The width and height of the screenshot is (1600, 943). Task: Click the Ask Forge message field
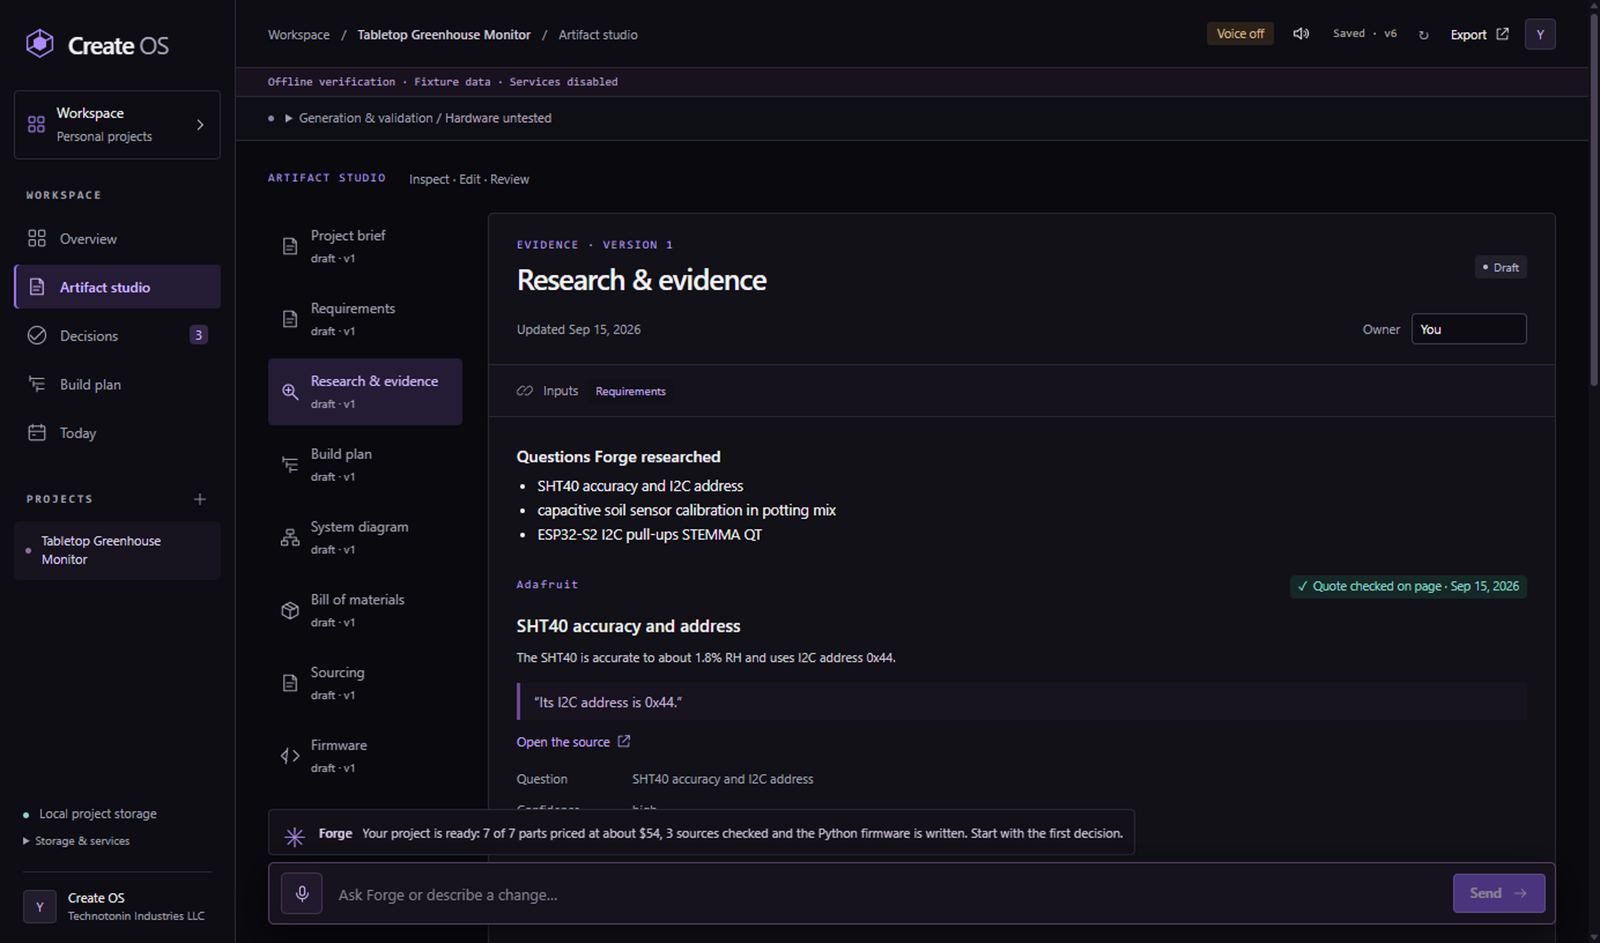890,894
